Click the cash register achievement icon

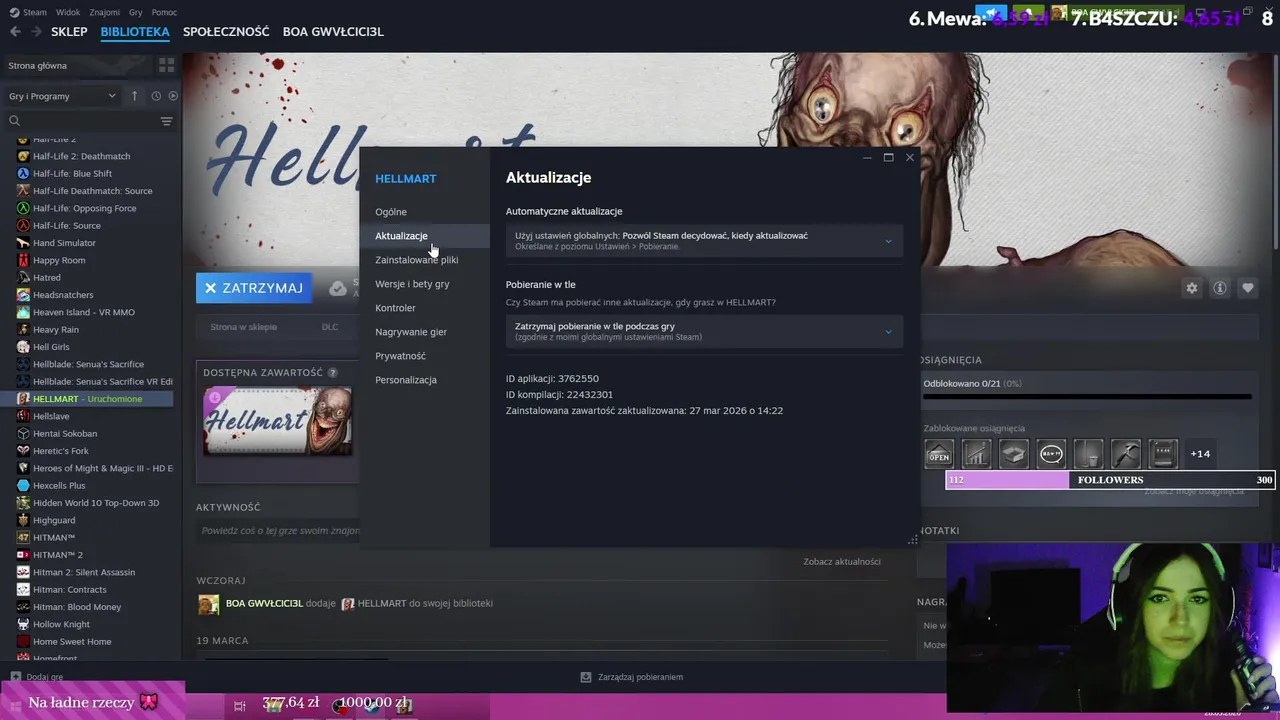click(1163, 454)
